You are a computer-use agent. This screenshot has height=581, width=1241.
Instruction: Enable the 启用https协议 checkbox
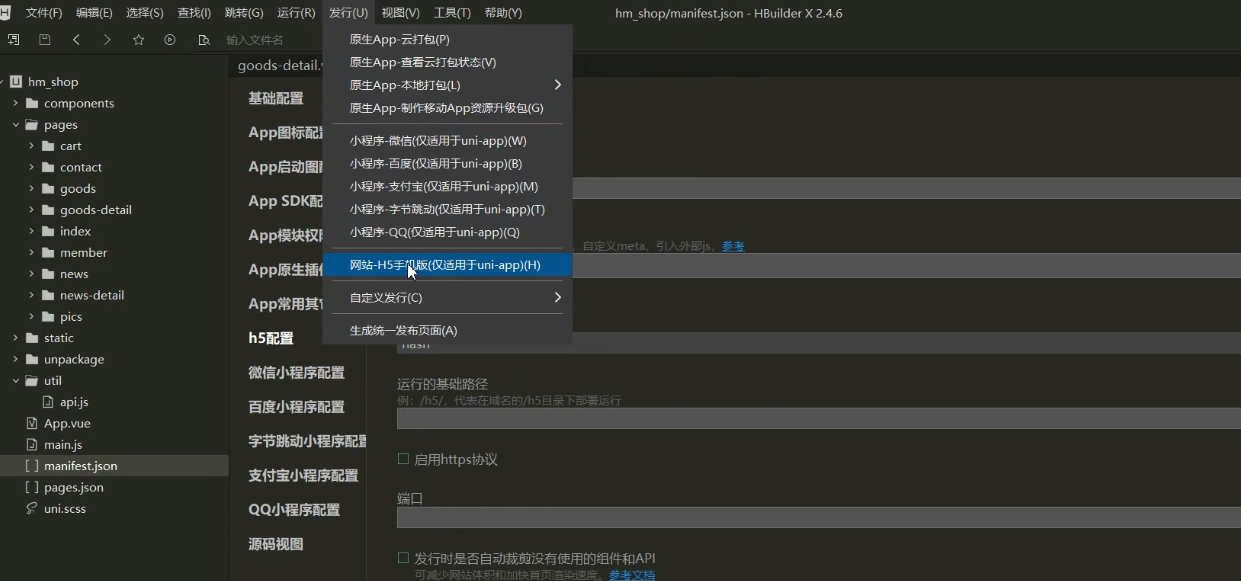[x=404, y=459]
